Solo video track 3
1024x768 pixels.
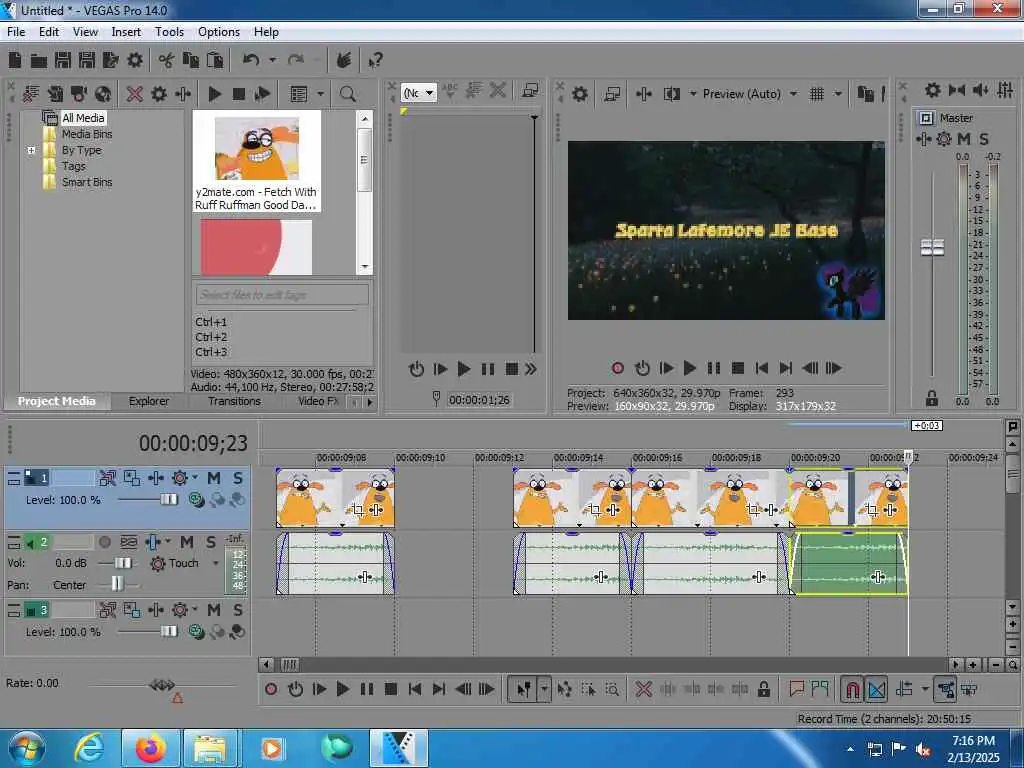click(238, 610)
